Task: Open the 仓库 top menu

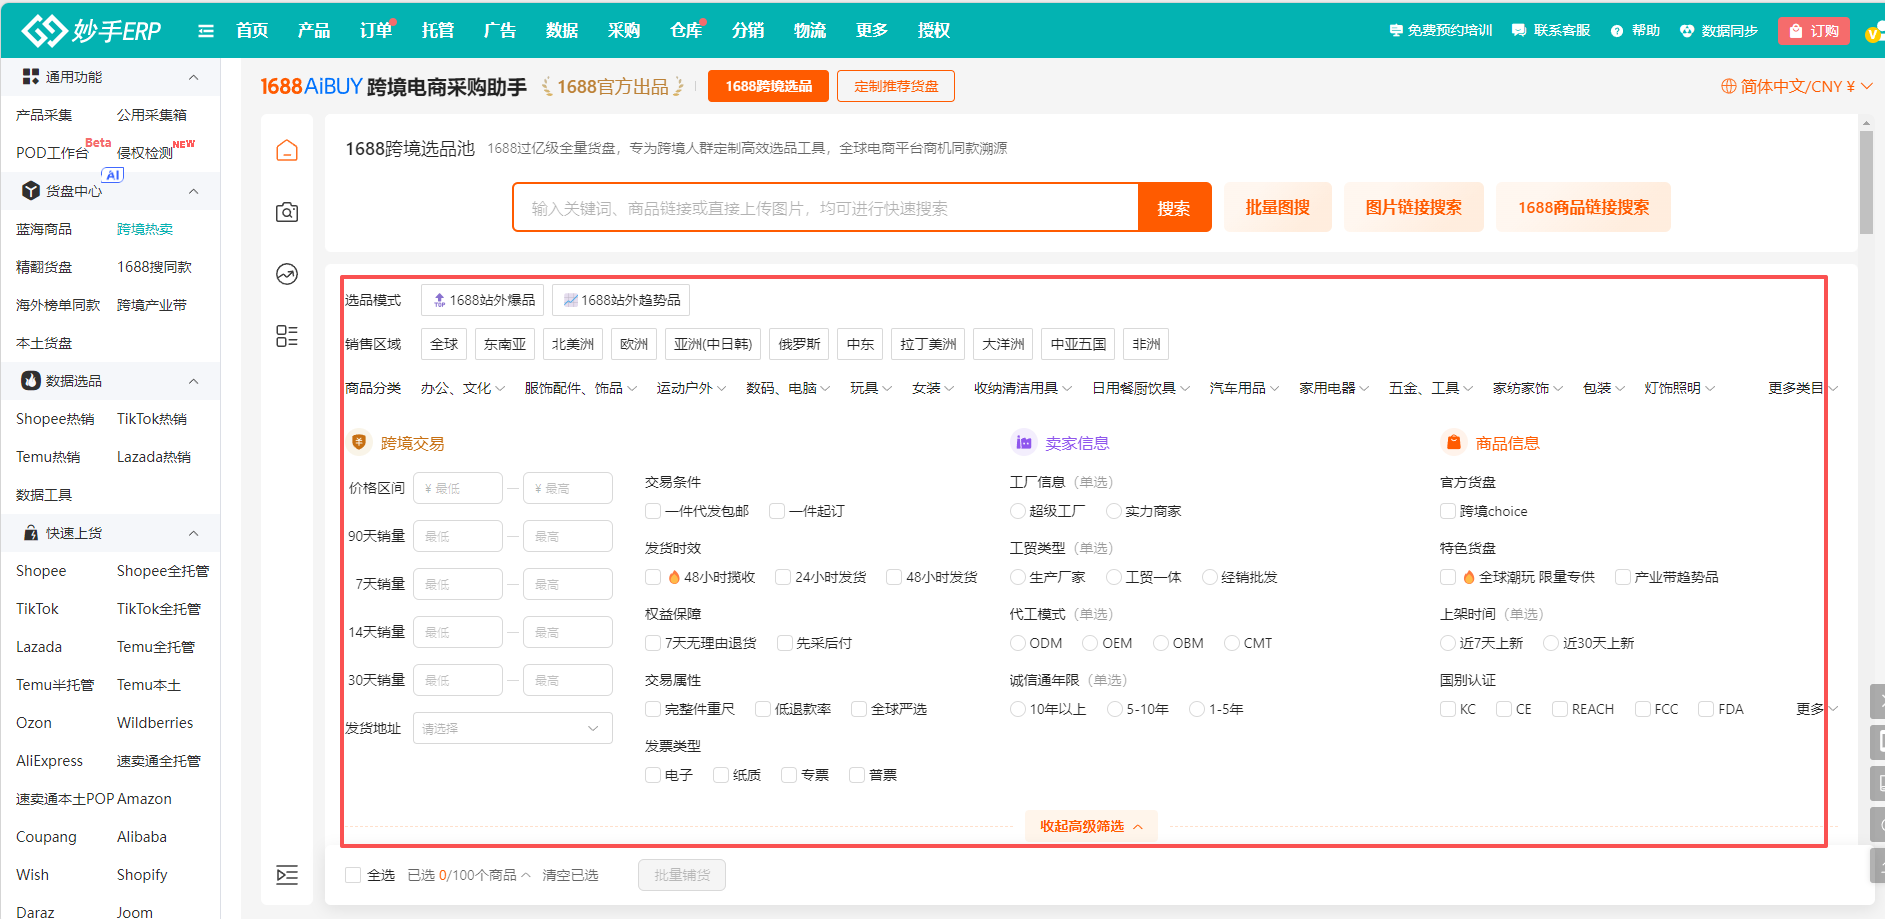Action: pyautogui.click(x=686, y=31)
